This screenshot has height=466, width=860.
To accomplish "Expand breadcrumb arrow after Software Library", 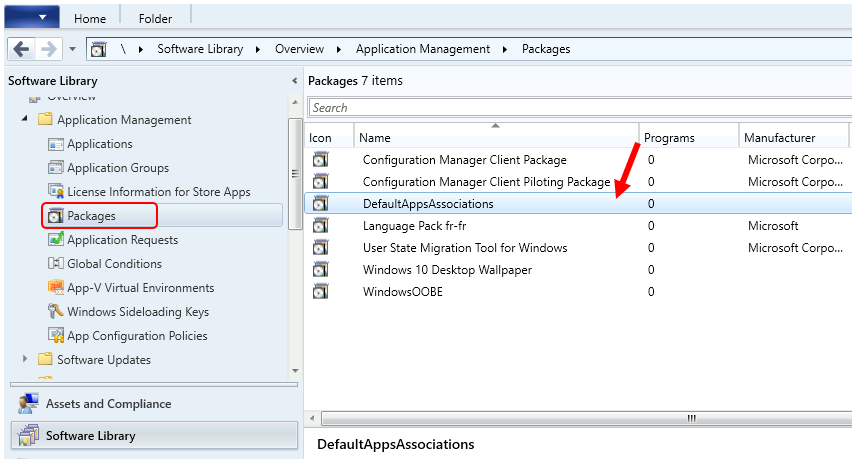I will 258,49.
